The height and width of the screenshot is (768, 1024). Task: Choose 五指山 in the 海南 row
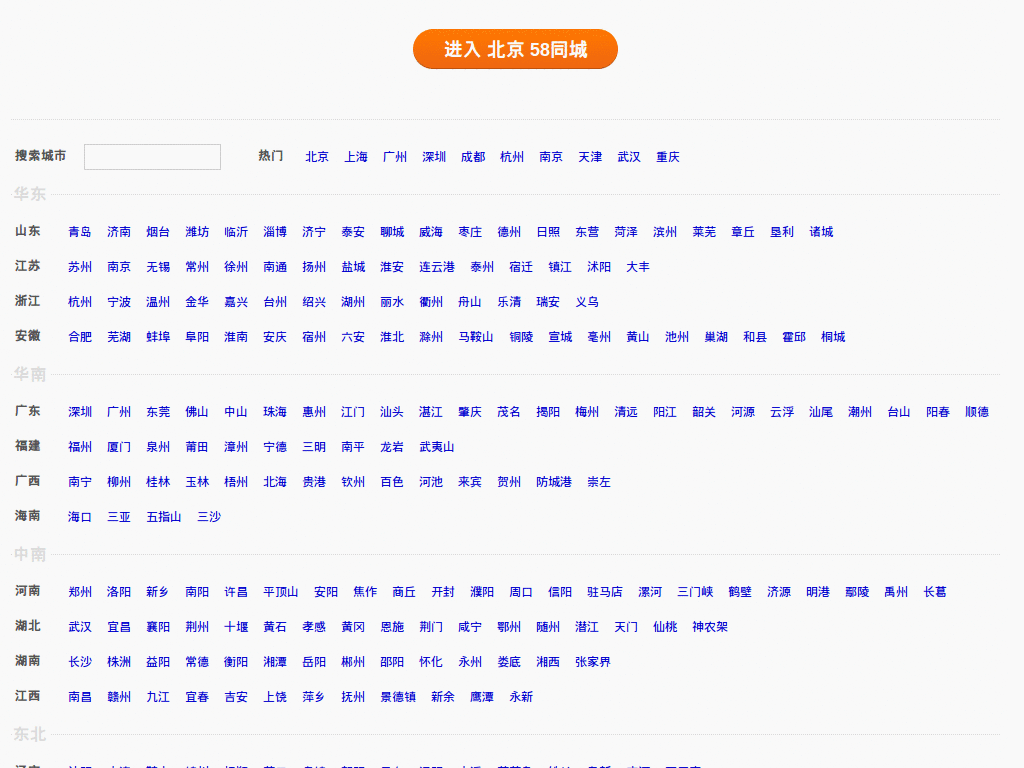click(164, 517)
